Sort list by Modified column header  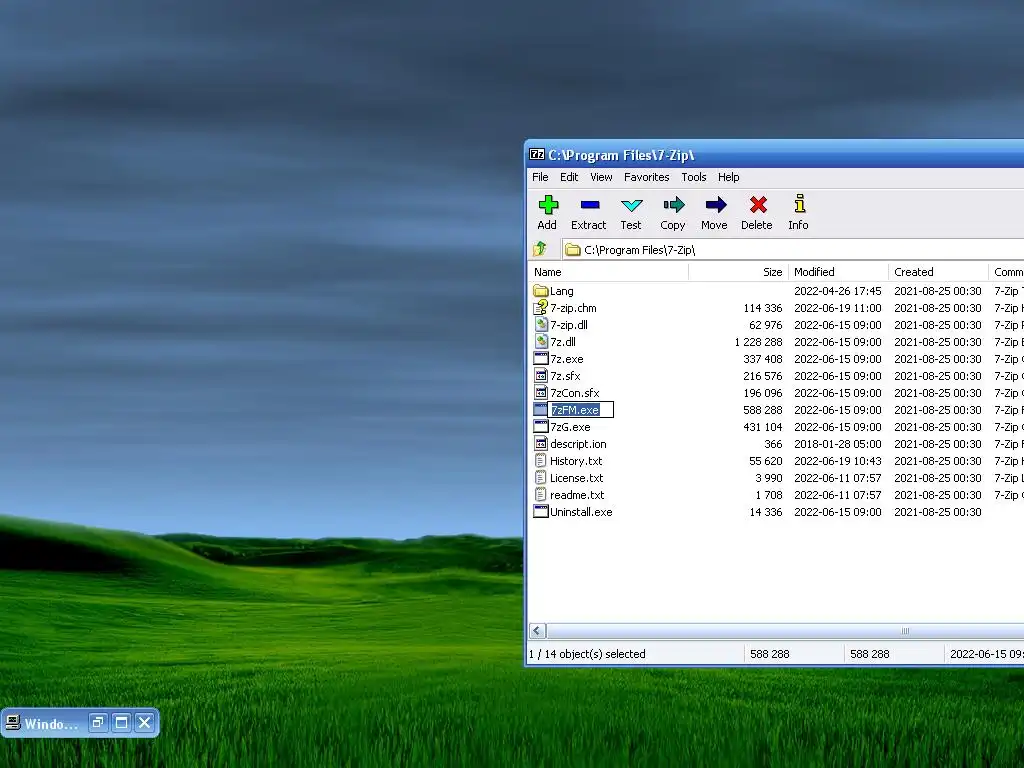(839, 272)
